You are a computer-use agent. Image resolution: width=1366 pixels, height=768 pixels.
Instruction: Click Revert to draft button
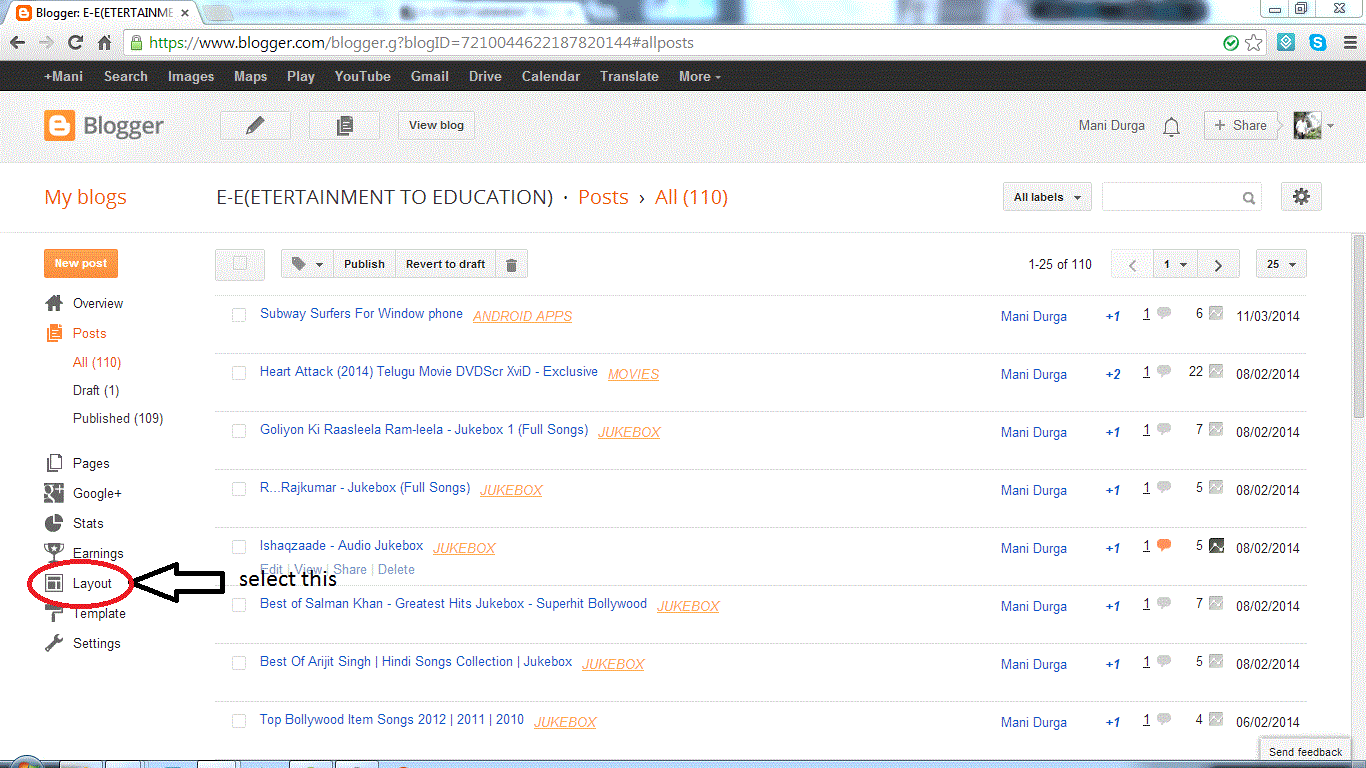[445, 264]
